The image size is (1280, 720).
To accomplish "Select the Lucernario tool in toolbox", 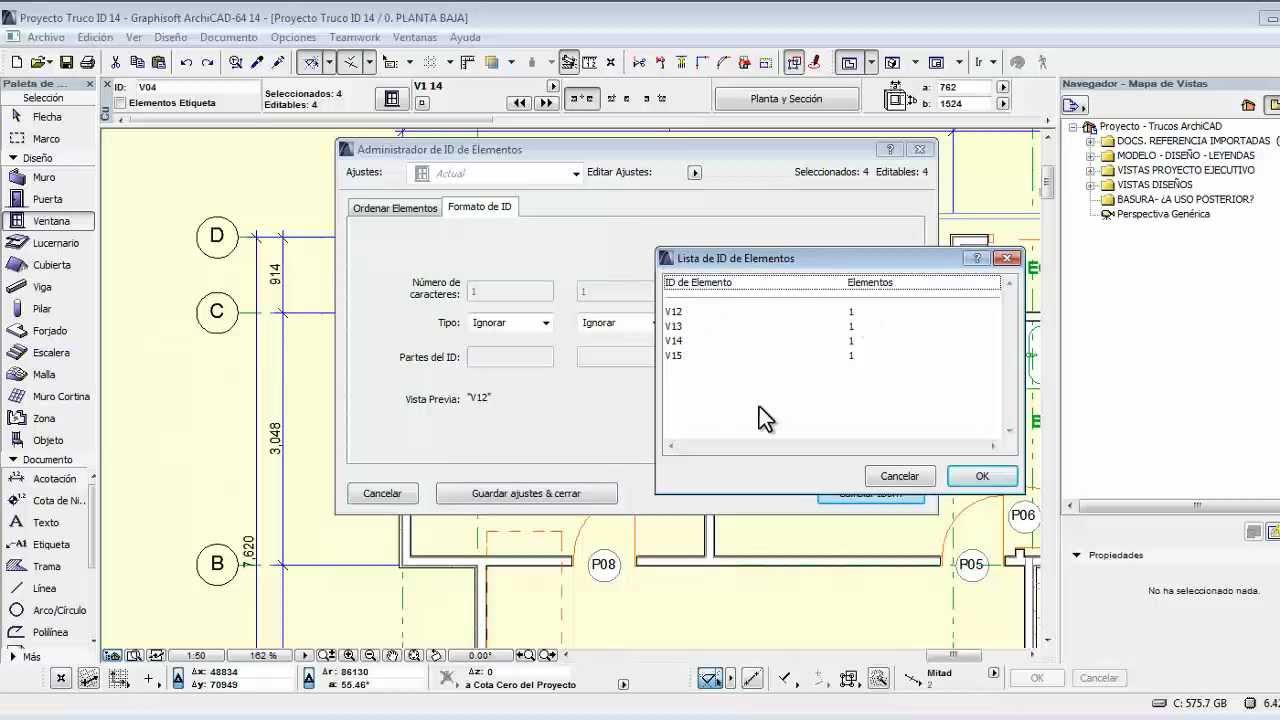I will click(x=49, y=243).
